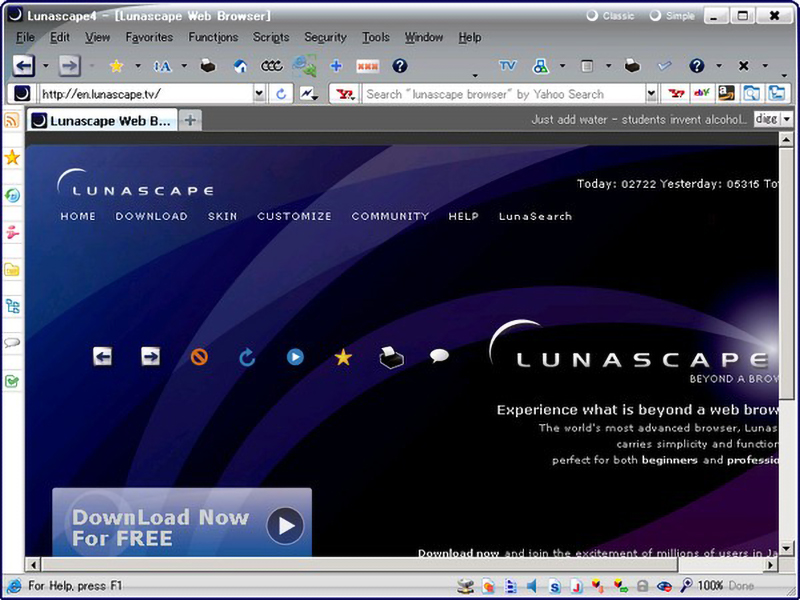
Task: Open the digg headline ticker dropdown
Action: [x=788, y=118]
